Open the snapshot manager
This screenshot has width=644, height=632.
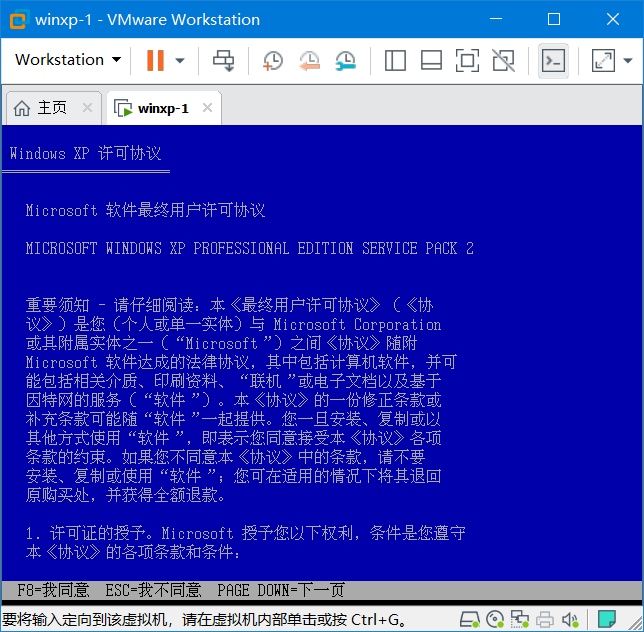coord(345,61)
